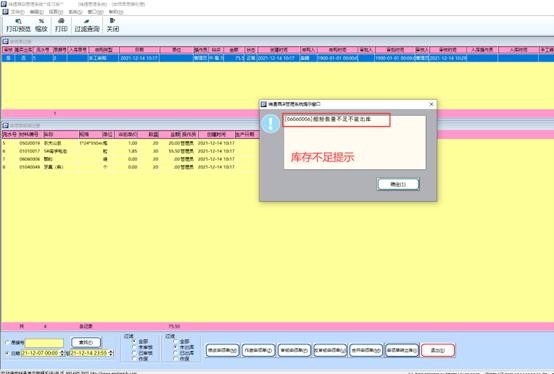Click 确定 in the warning dialog
Screen dimensions: 554x374
398,184
